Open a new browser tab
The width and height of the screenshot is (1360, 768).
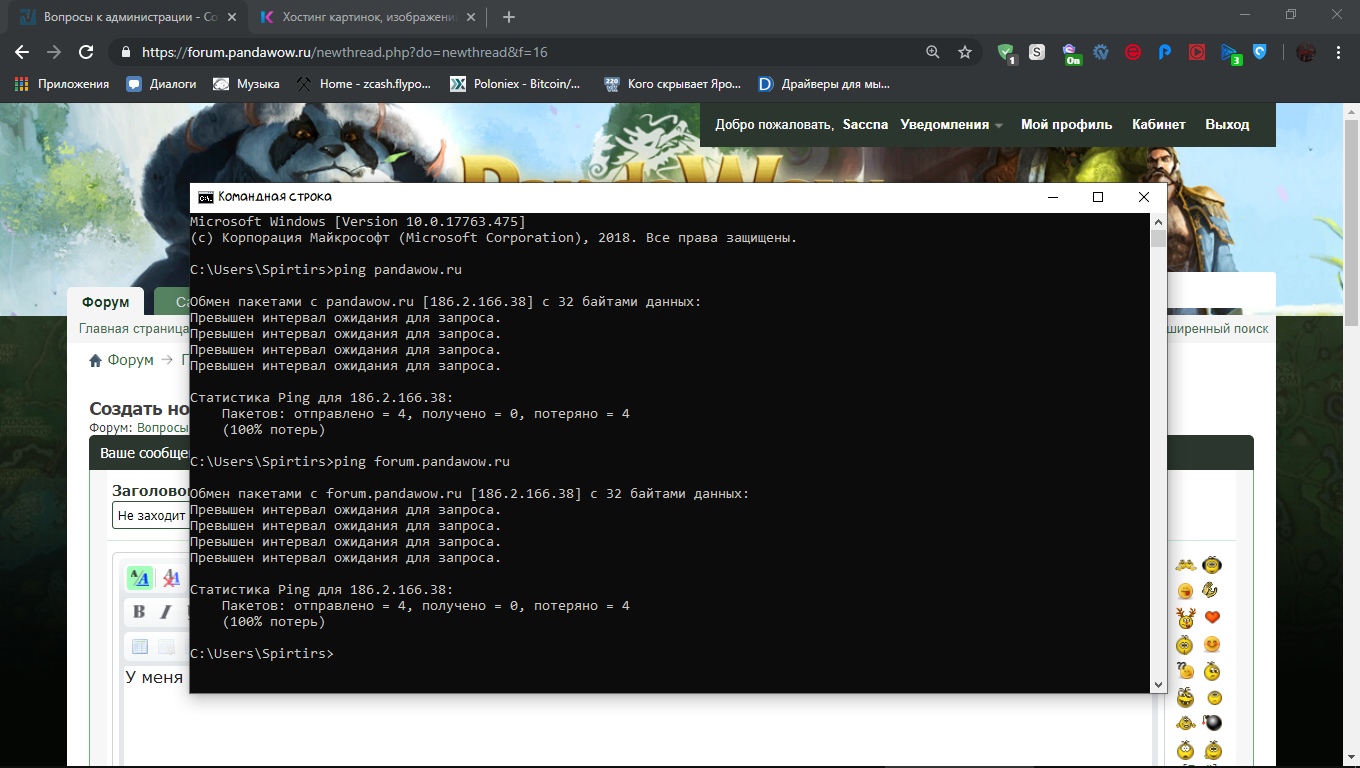click(x=509, y=17)
